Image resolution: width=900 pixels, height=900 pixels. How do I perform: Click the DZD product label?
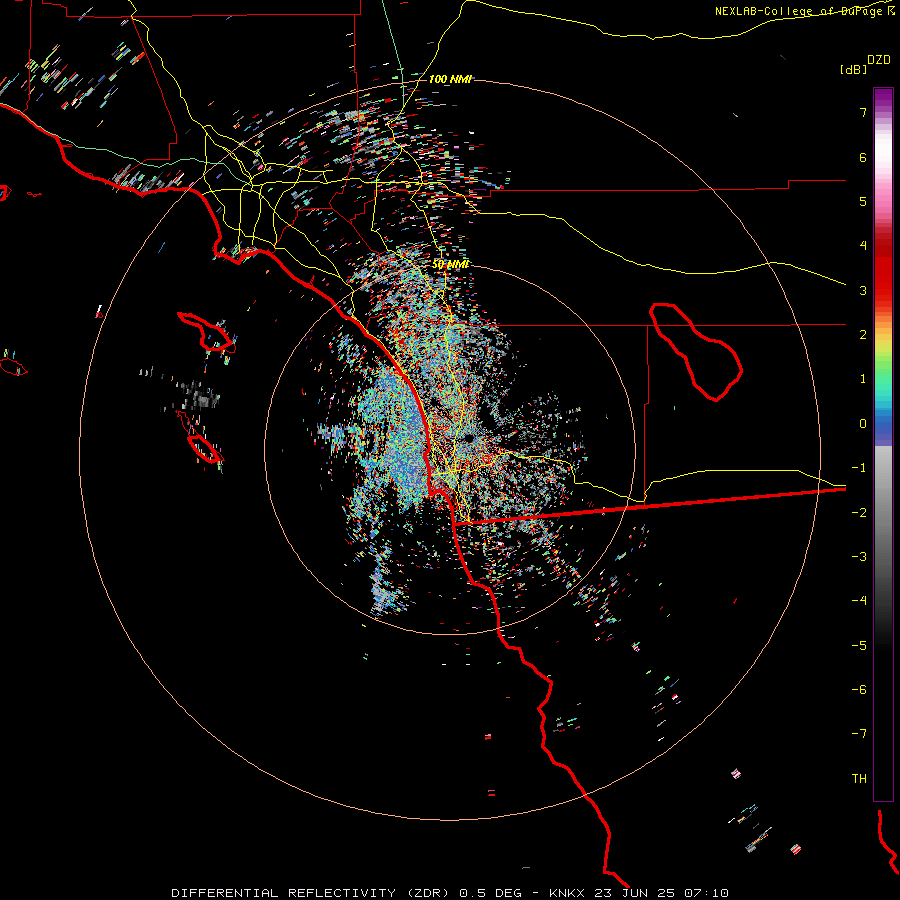pos(878,60)
